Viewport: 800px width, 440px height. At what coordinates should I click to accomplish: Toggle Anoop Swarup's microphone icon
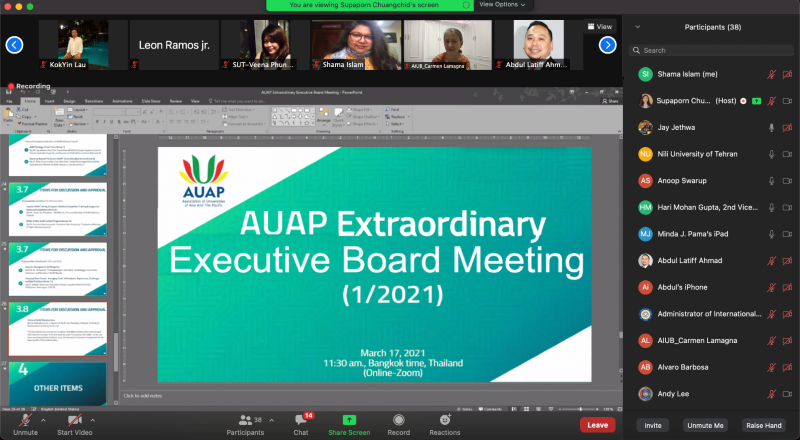771,180
